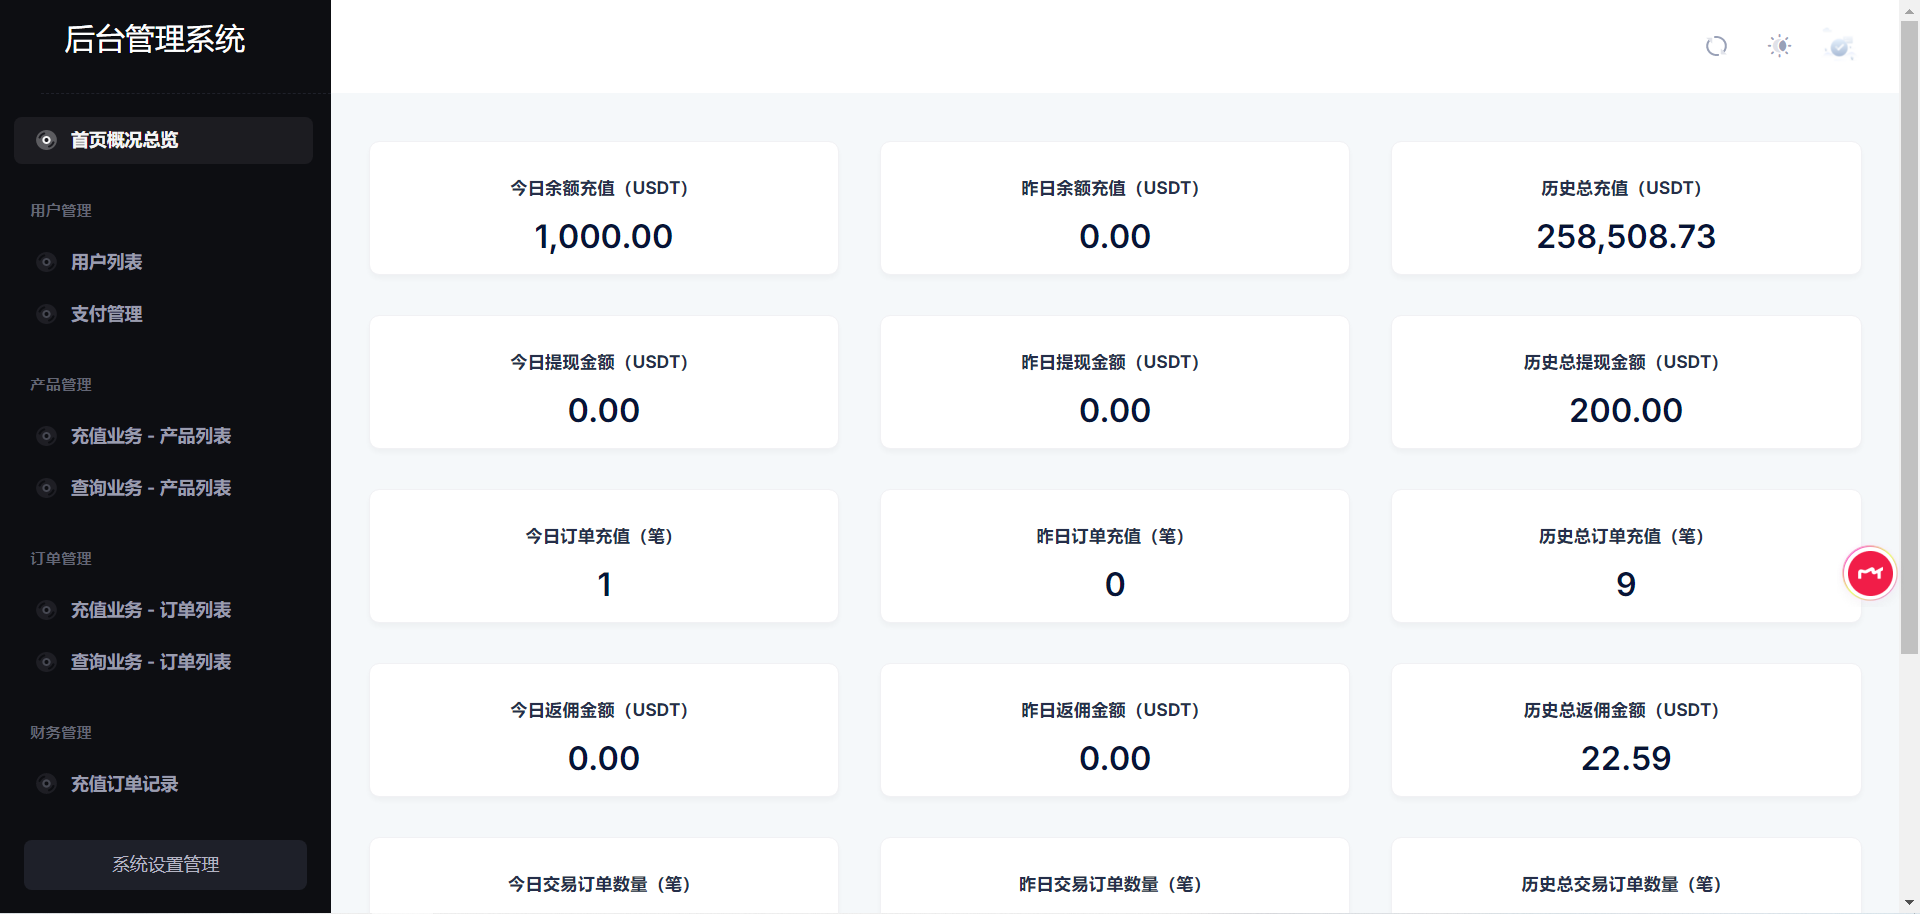Click the scrollbar down arrow
Image resolution: width=1920 pixels, height=914 pixels.
point(1909,903)
